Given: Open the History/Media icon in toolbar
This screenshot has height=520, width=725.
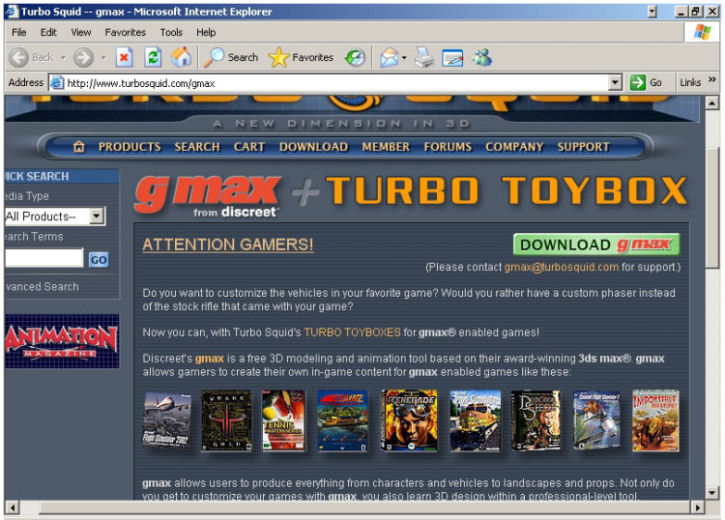Looking at the screenshot, I should coord(355,58).
